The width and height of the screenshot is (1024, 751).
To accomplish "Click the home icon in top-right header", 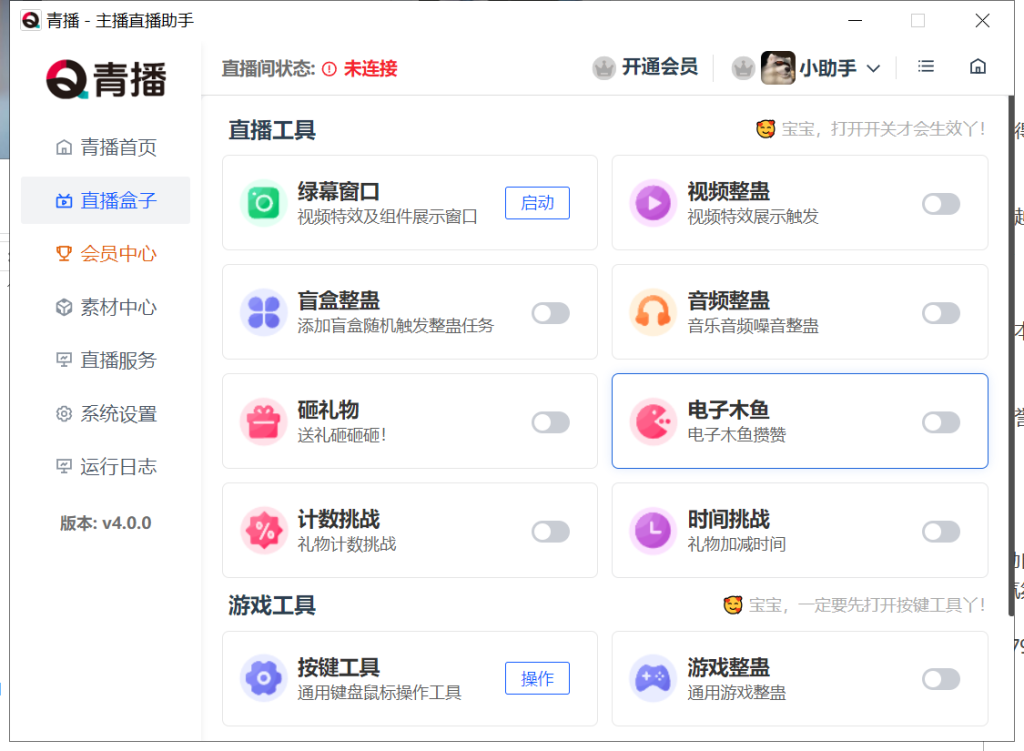I will [978, 67].
